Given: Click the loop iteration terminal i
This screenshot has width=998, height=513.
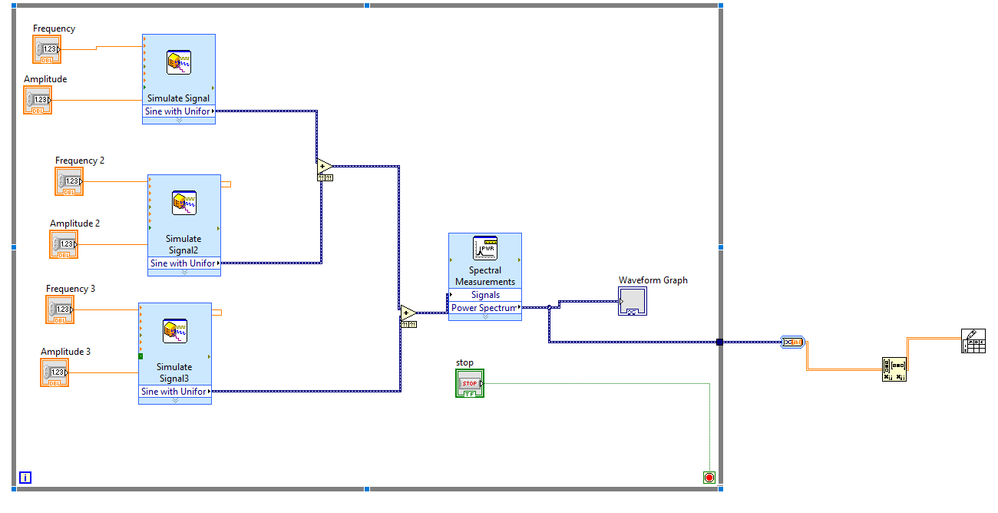Looking at the screenshot, I should click(25, 477).
